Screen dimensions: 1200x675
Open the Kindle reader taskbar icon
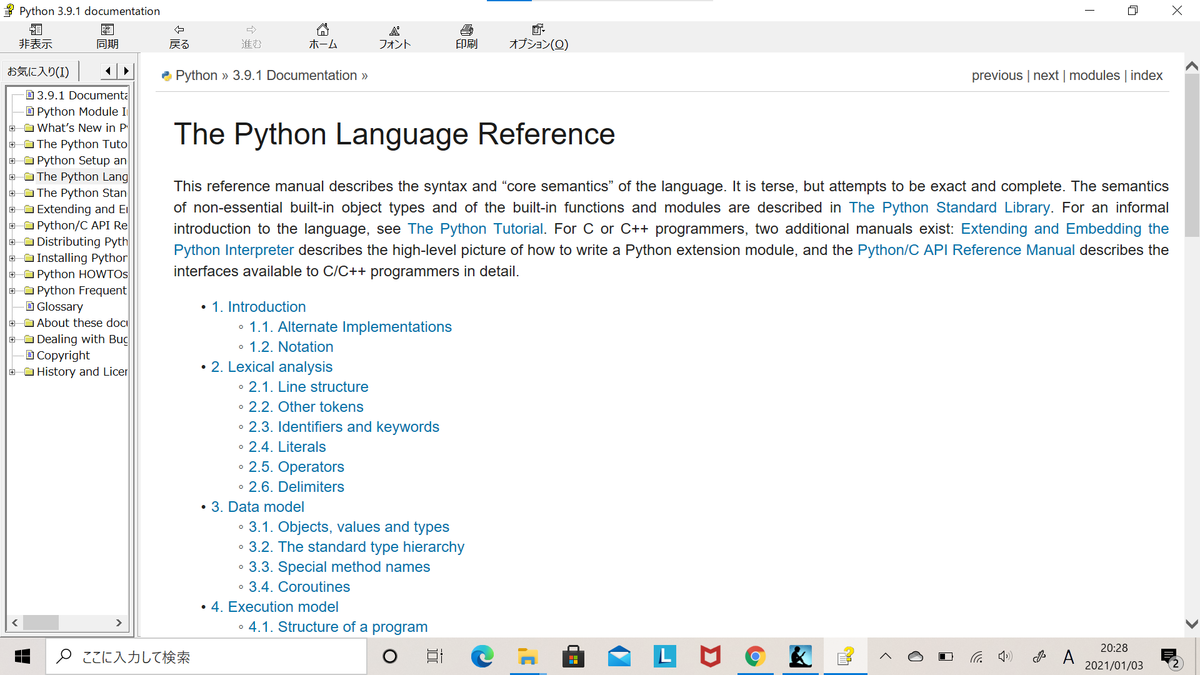(801, 656)
